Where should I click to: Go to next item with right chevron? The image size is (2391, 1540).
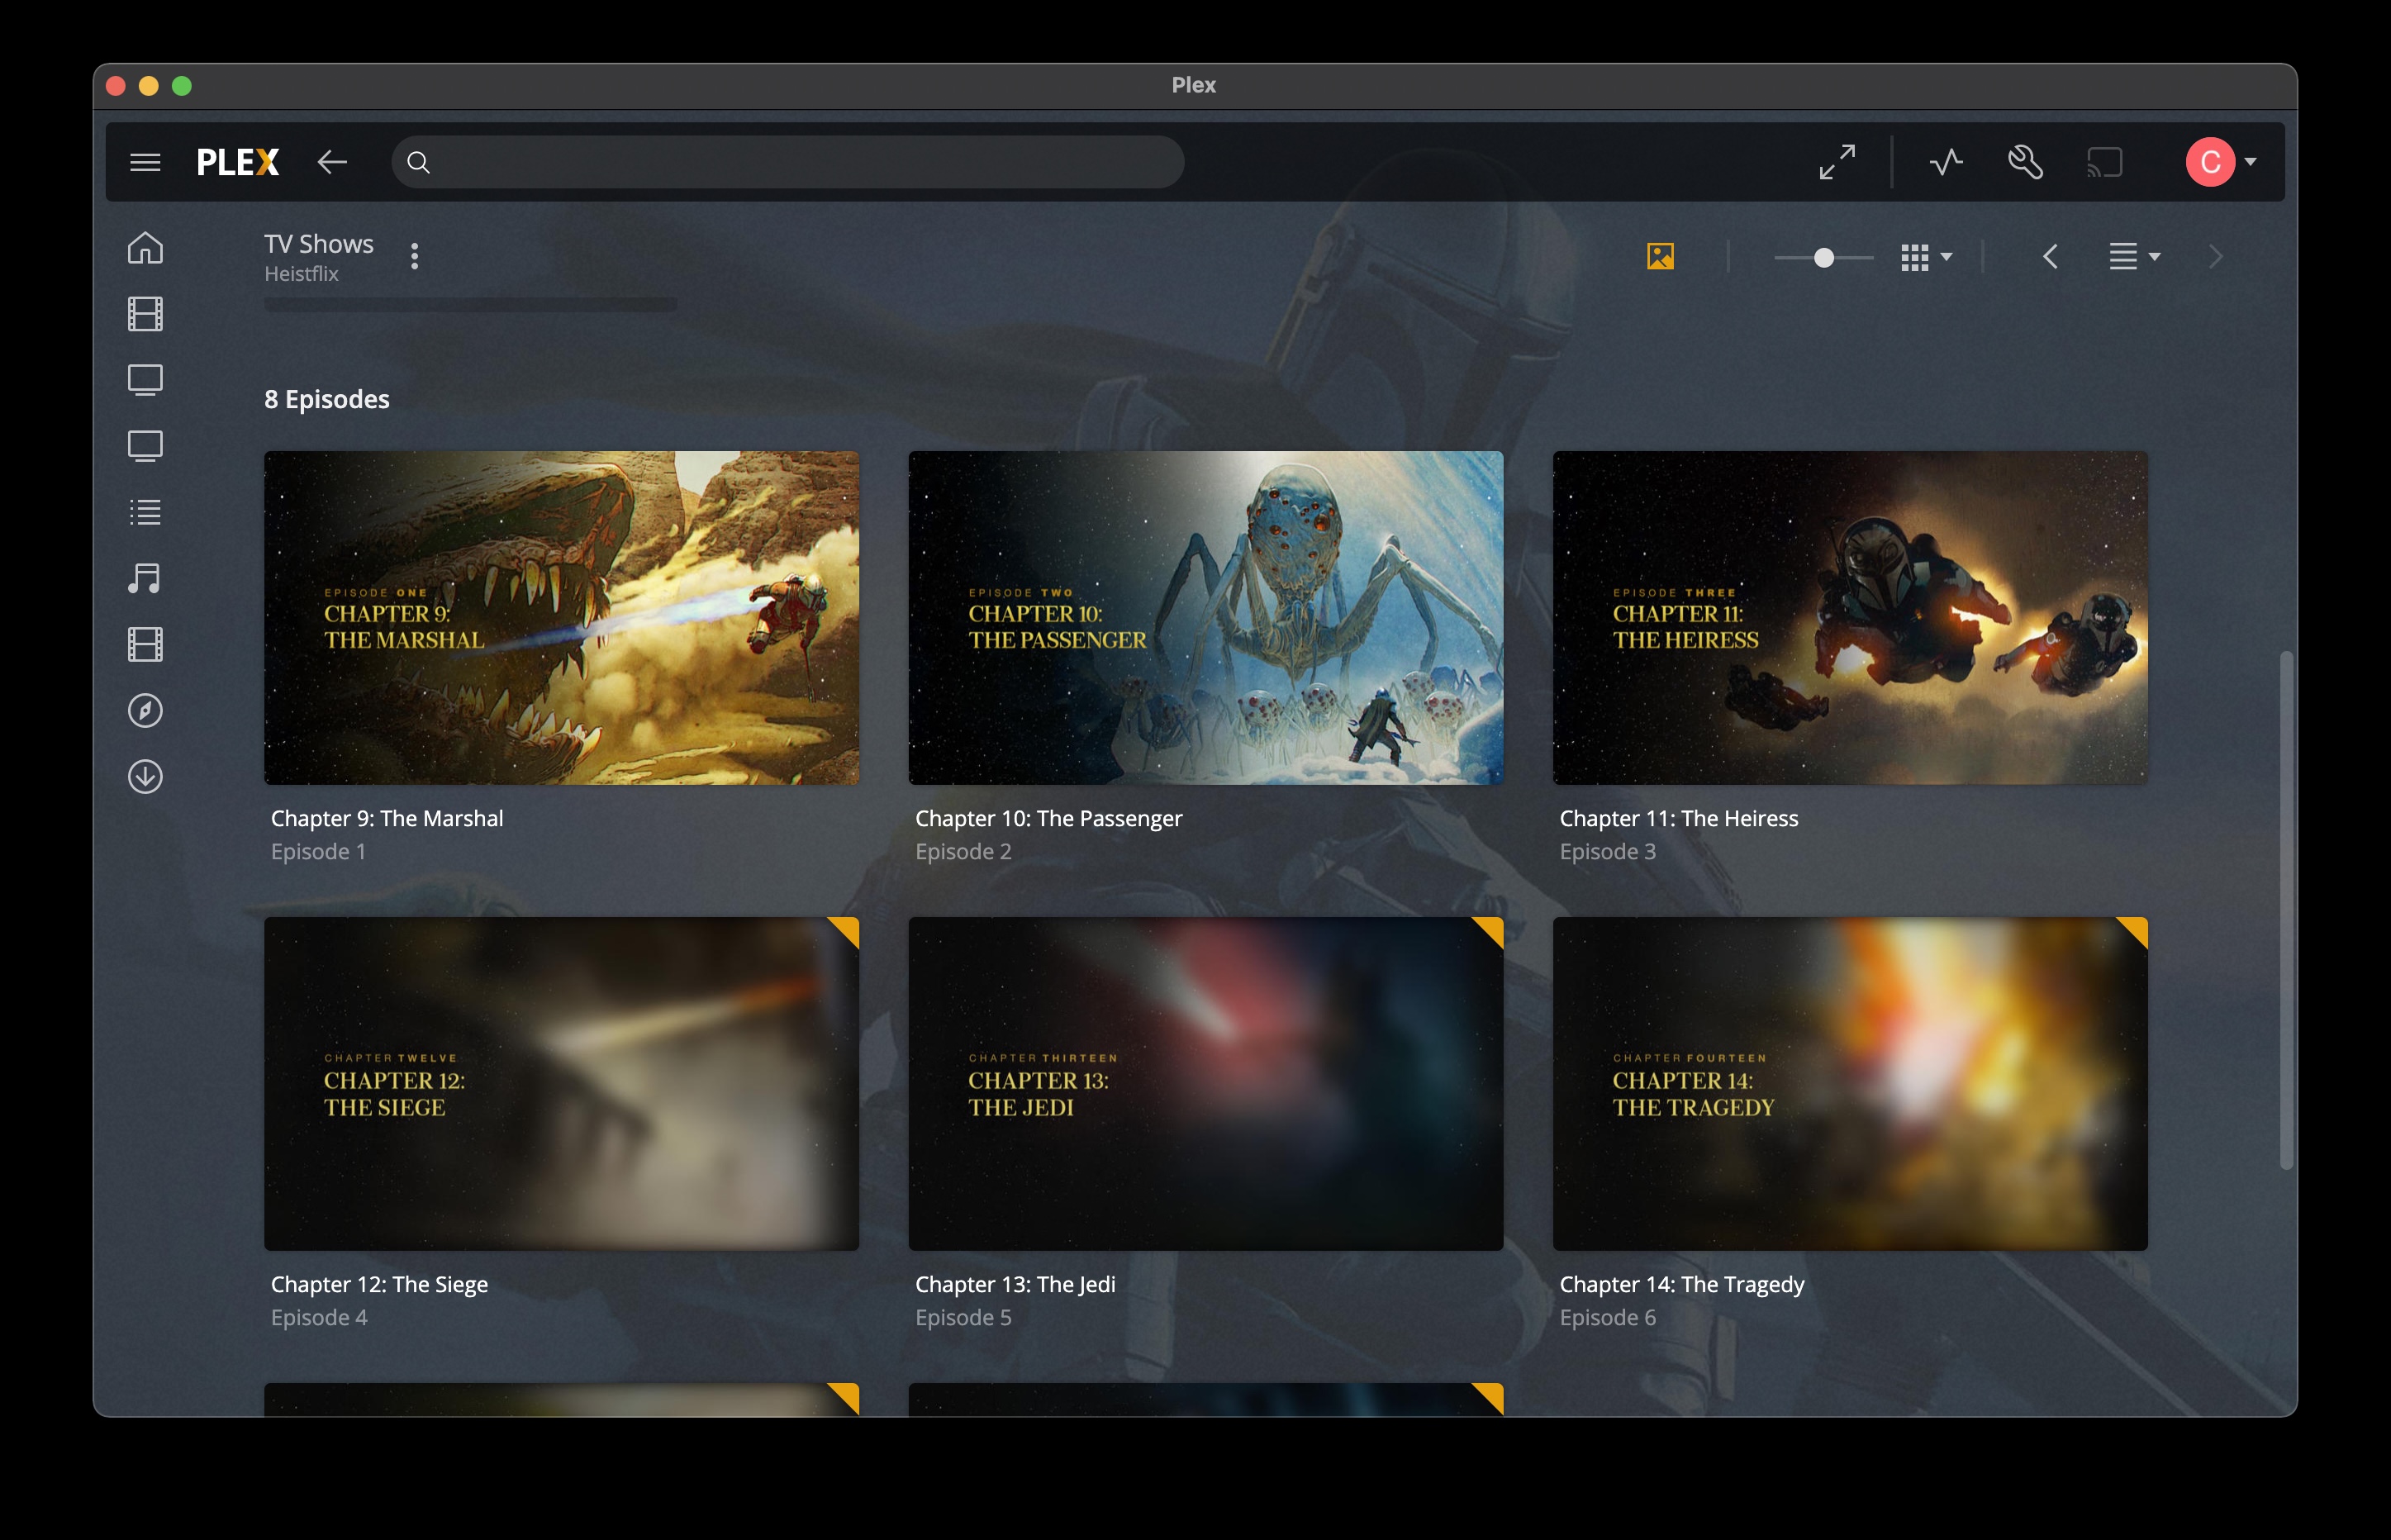(2216, 257)
